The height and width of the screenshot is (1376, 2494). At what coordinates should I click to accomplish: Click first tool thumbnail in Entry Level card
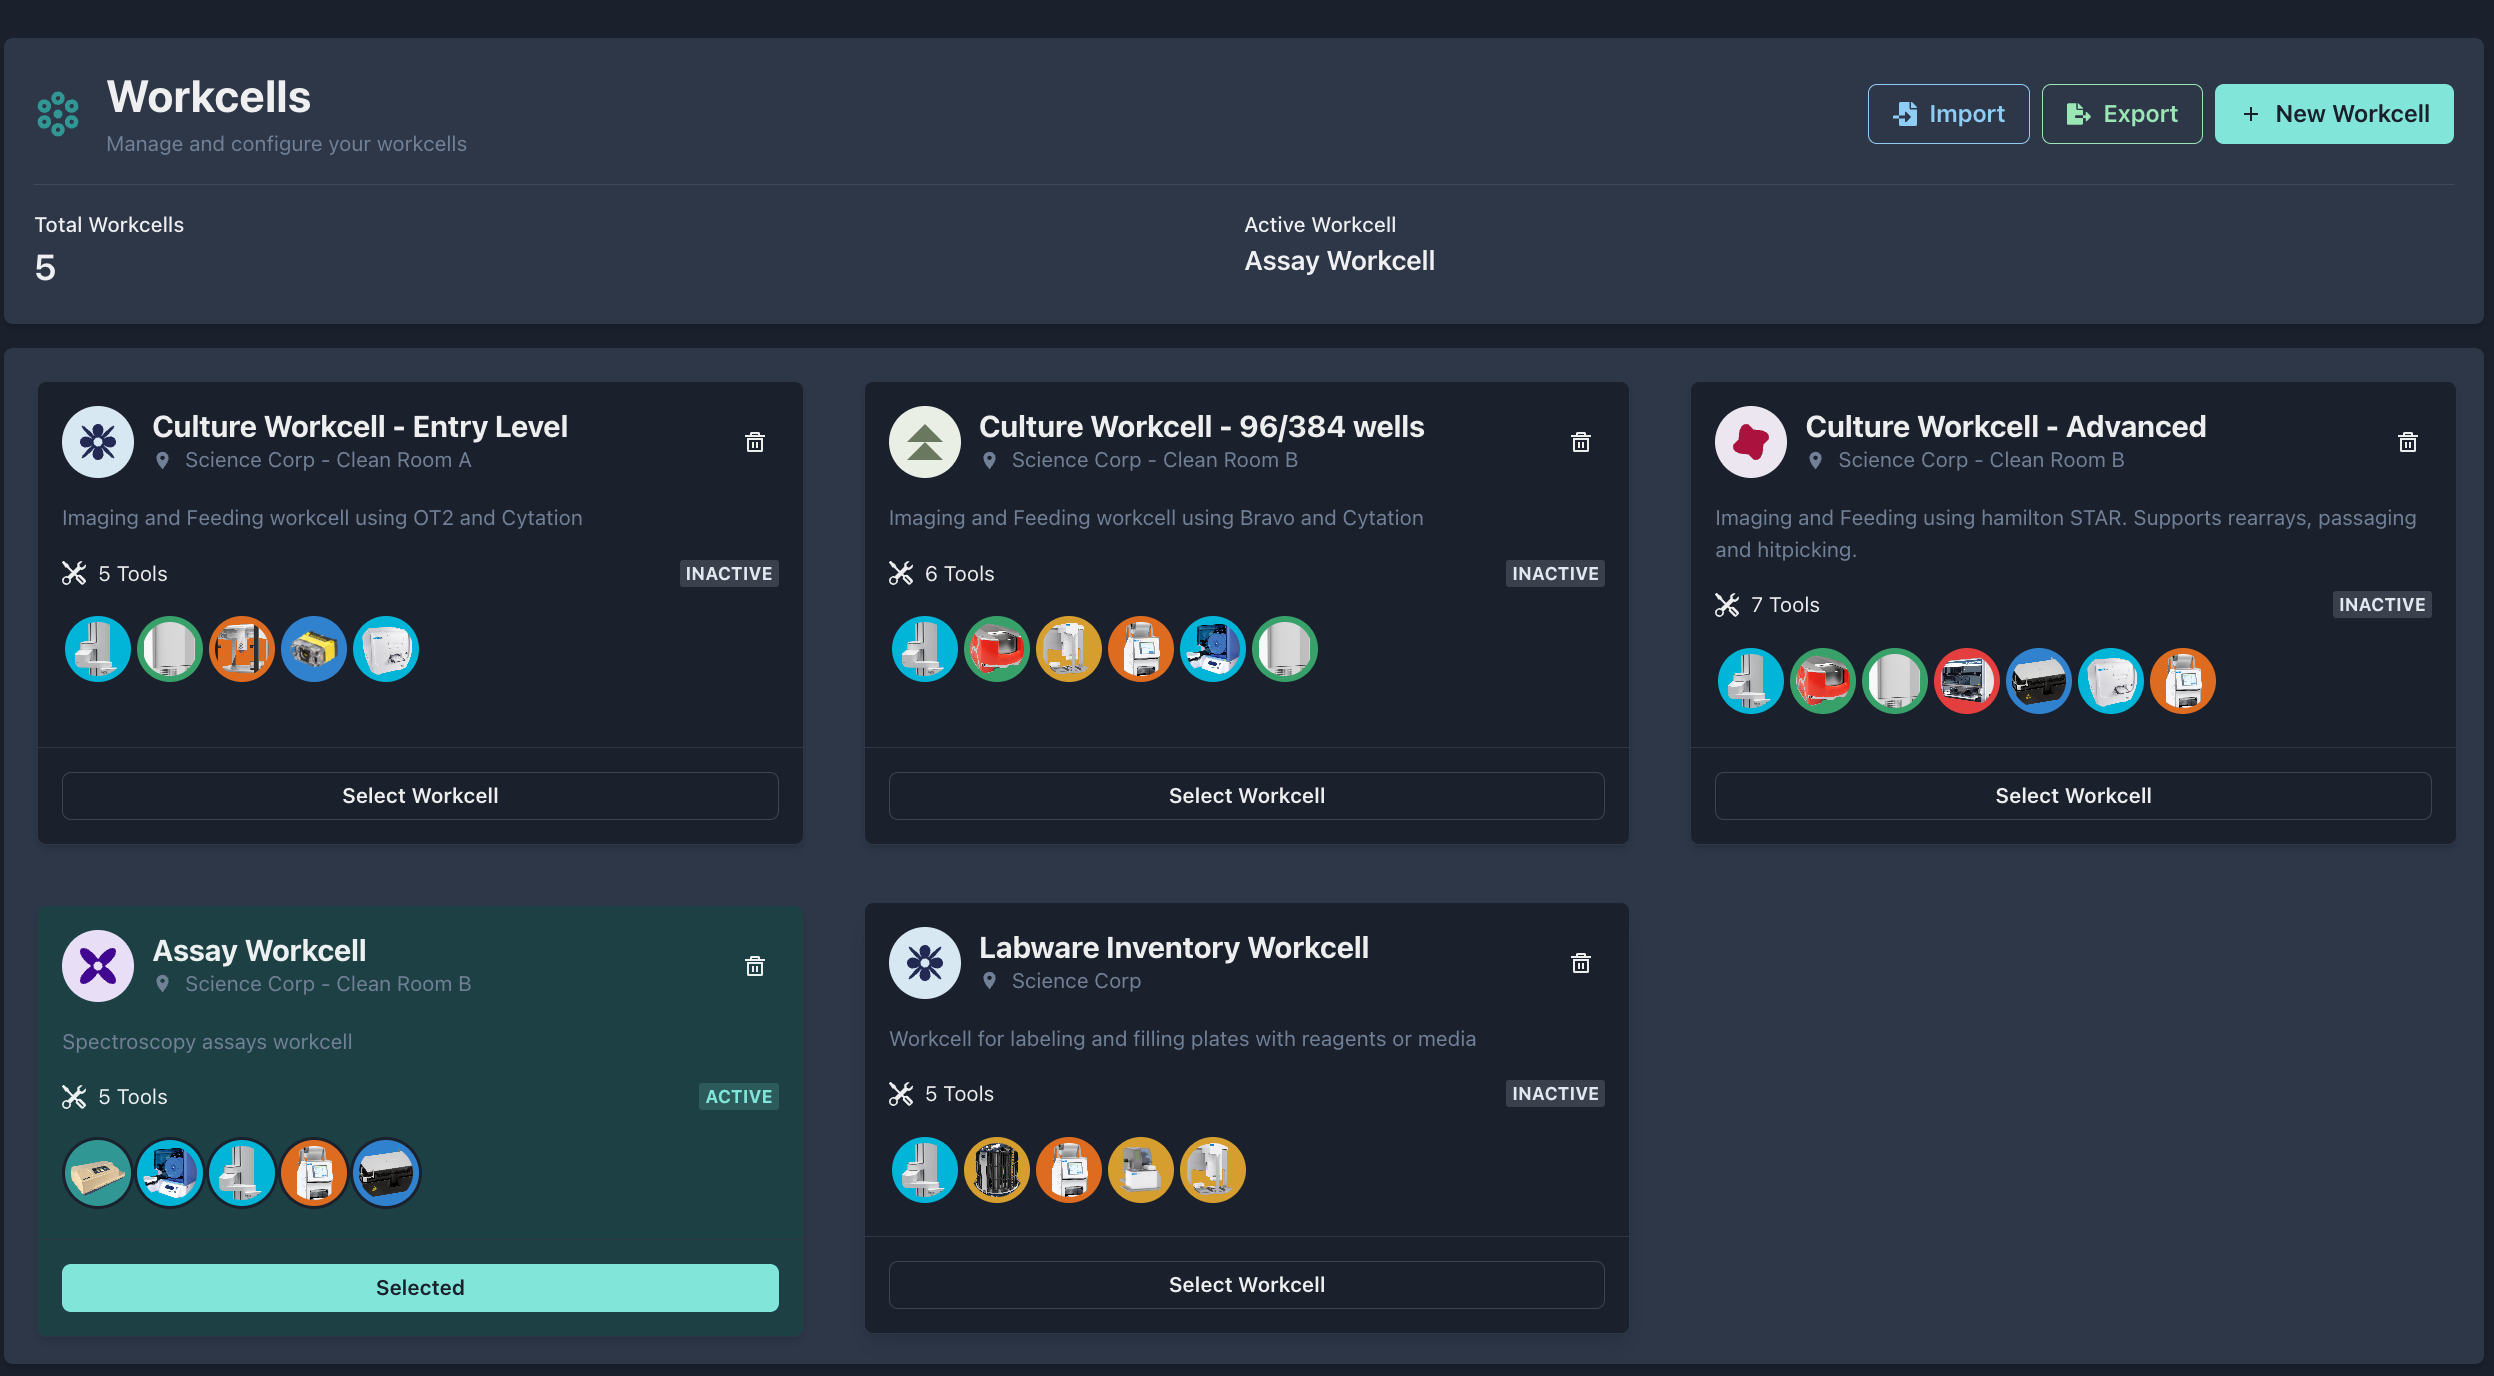98,649
